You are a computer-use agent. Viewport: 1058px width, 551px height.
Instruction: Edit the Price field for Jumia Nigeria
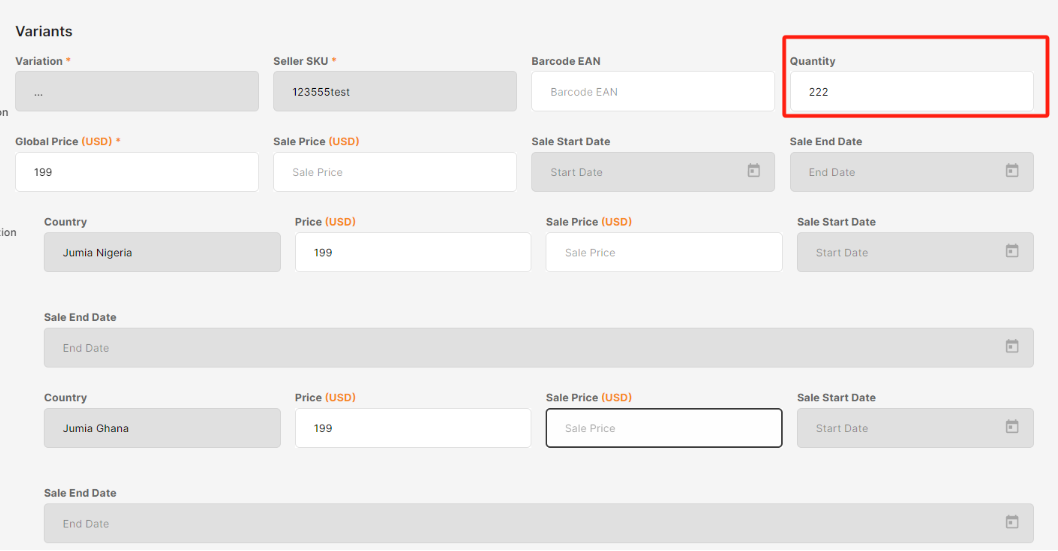(x=412, y=253)
